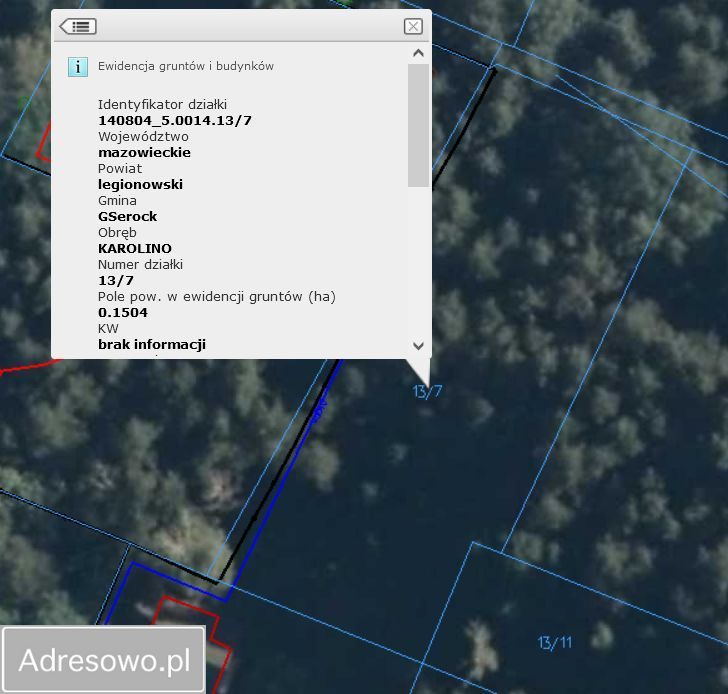Click the 'Powiat' label
The height and width of the screenshot is (694, 728).
click(120, 169)
